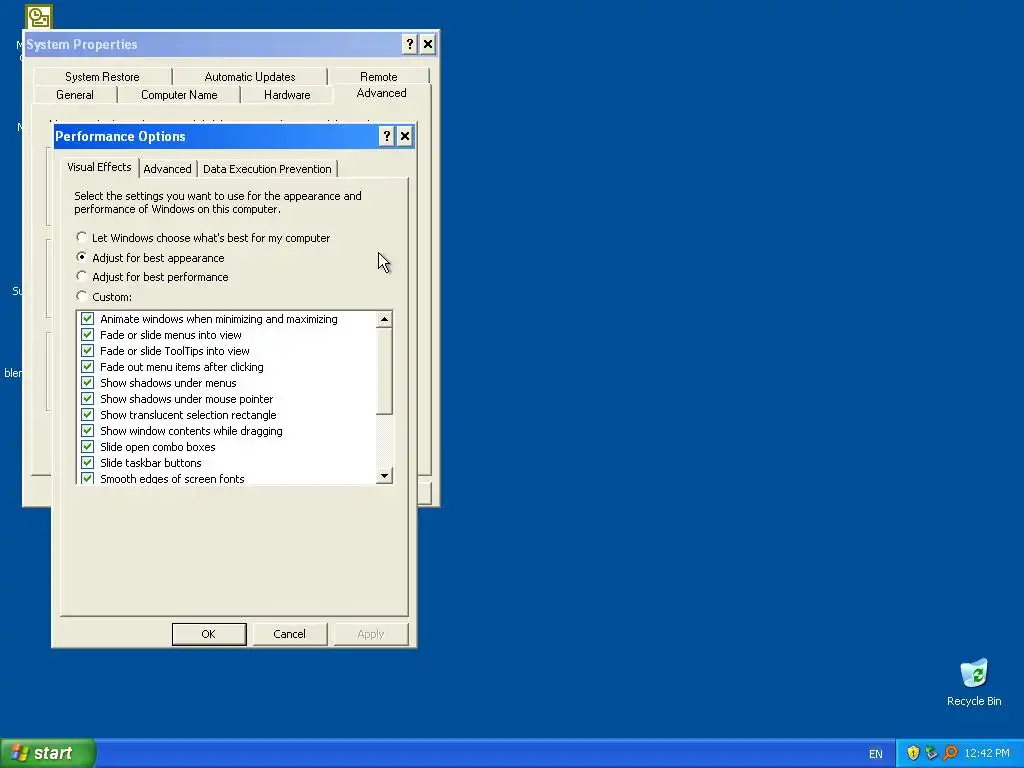
Task: Open Recycle Bin desktop icon
Action: (x=974, y=682)
